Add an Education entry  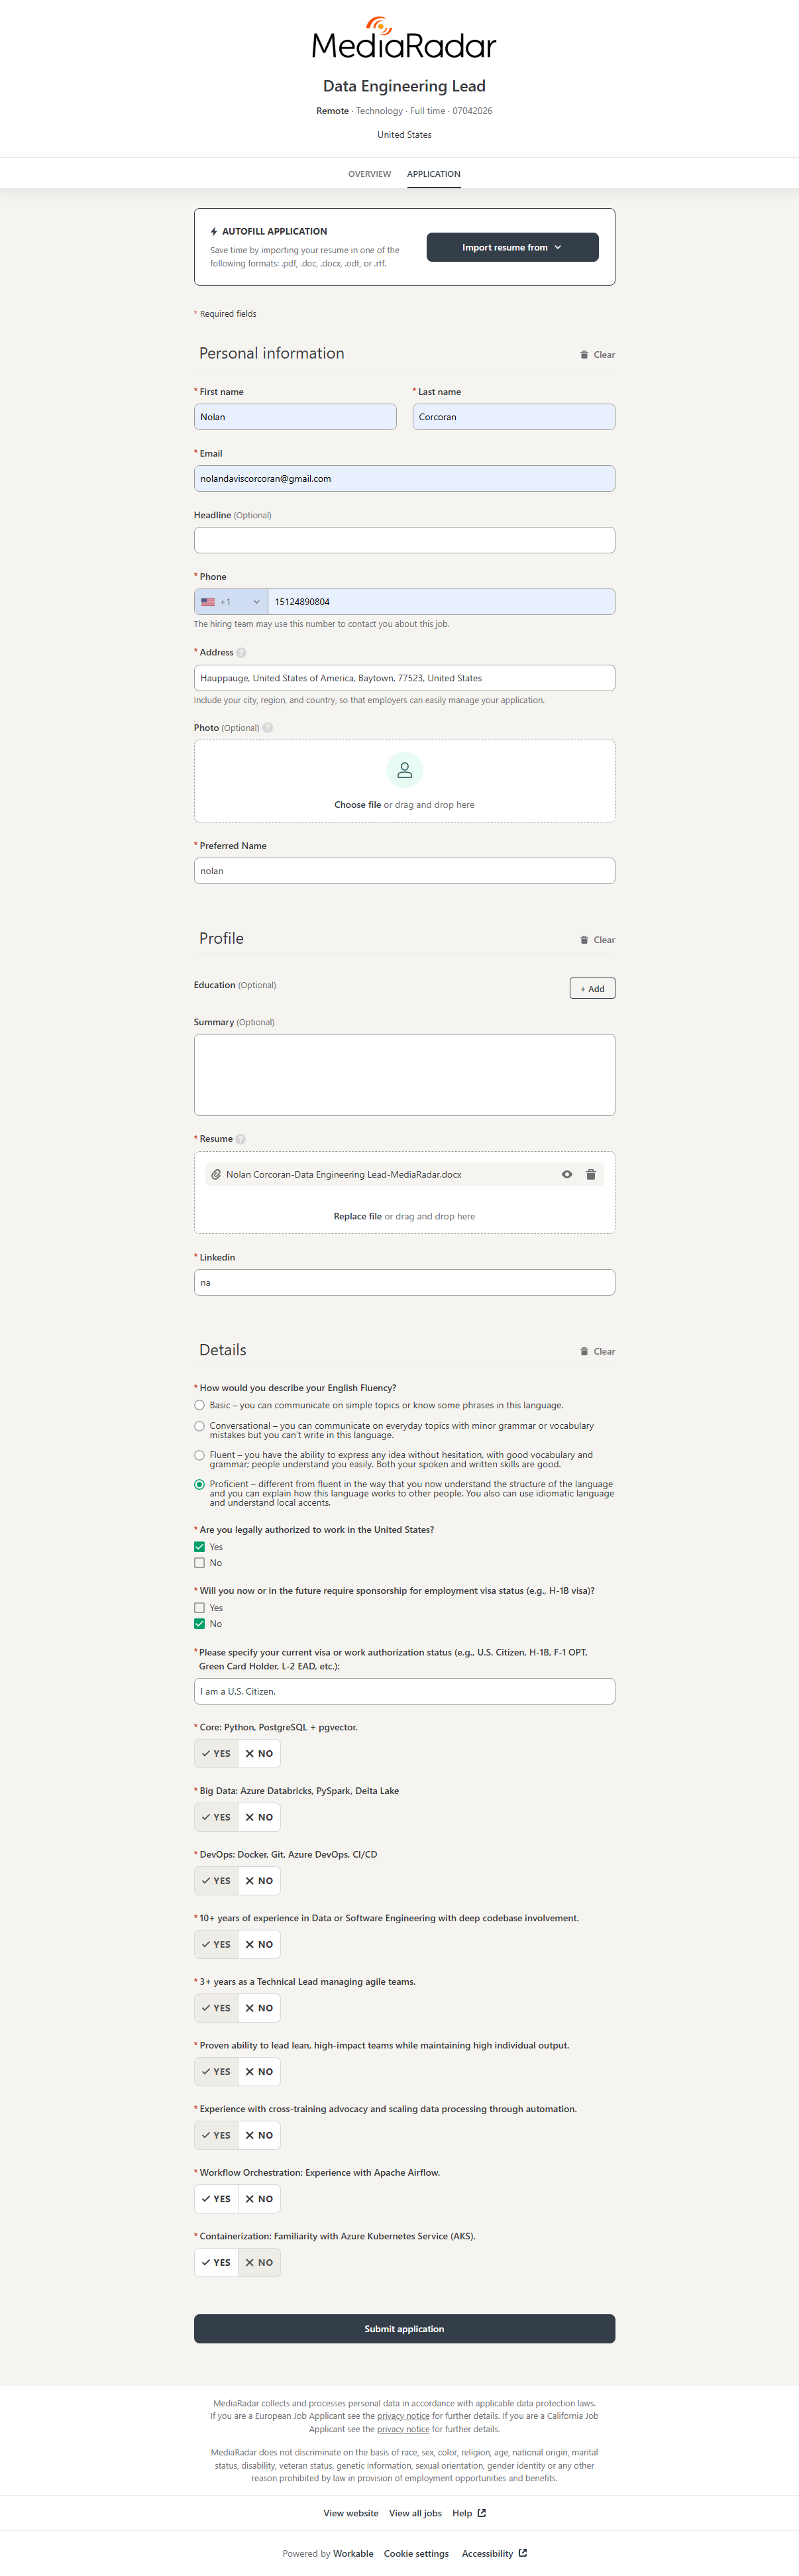coord(592,989)
